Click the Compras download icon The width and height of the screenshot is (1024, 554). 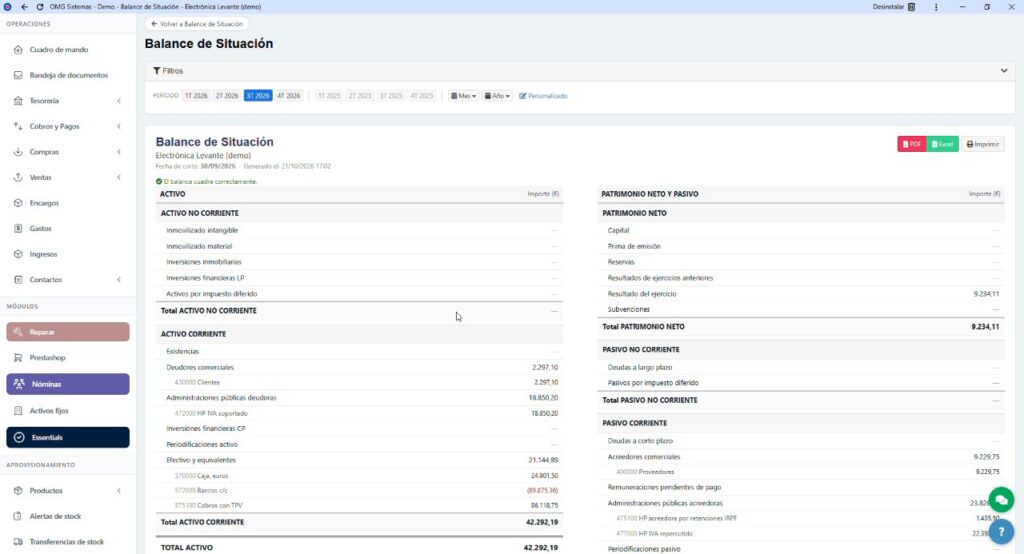[x=18, y=152]
